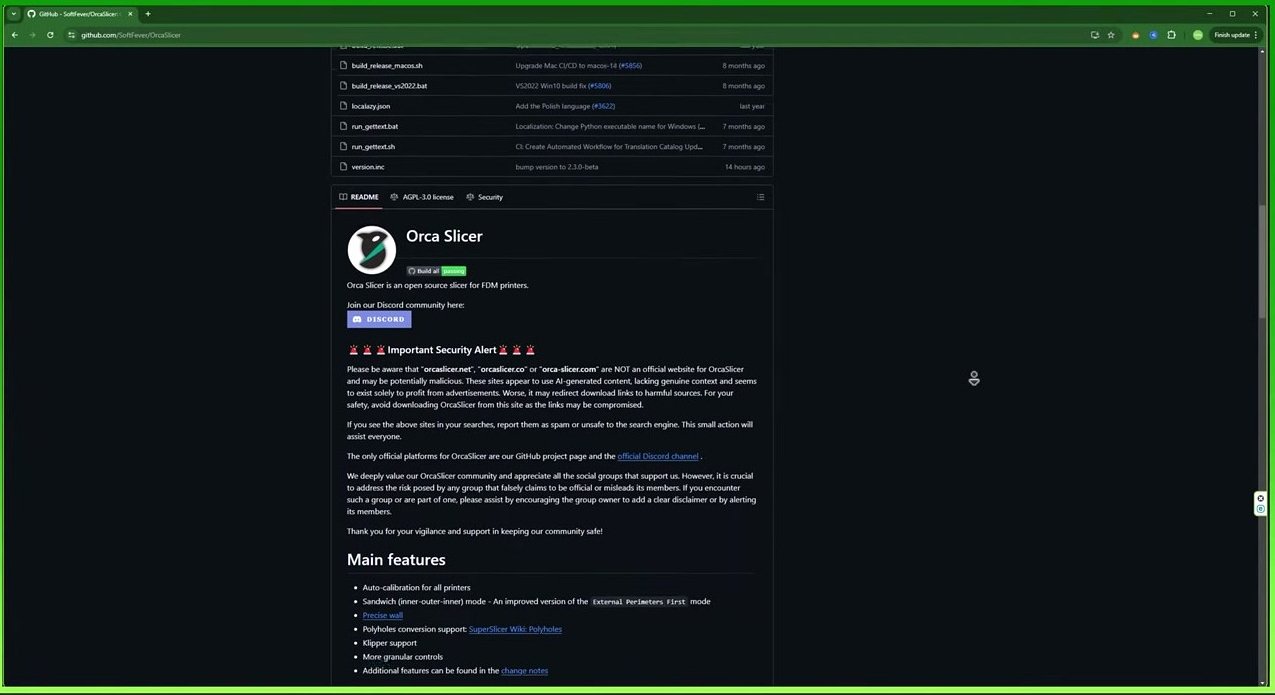Viewport: 1275px width, 695px height.
Task: Click file icon beside version.inc
Action: coord(343,167)
